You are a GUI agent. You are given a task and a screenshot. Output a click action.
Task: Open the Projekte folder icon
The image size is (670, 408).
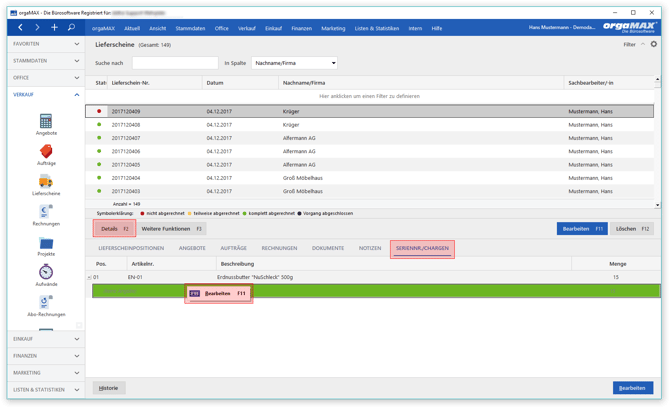[46, 243]
